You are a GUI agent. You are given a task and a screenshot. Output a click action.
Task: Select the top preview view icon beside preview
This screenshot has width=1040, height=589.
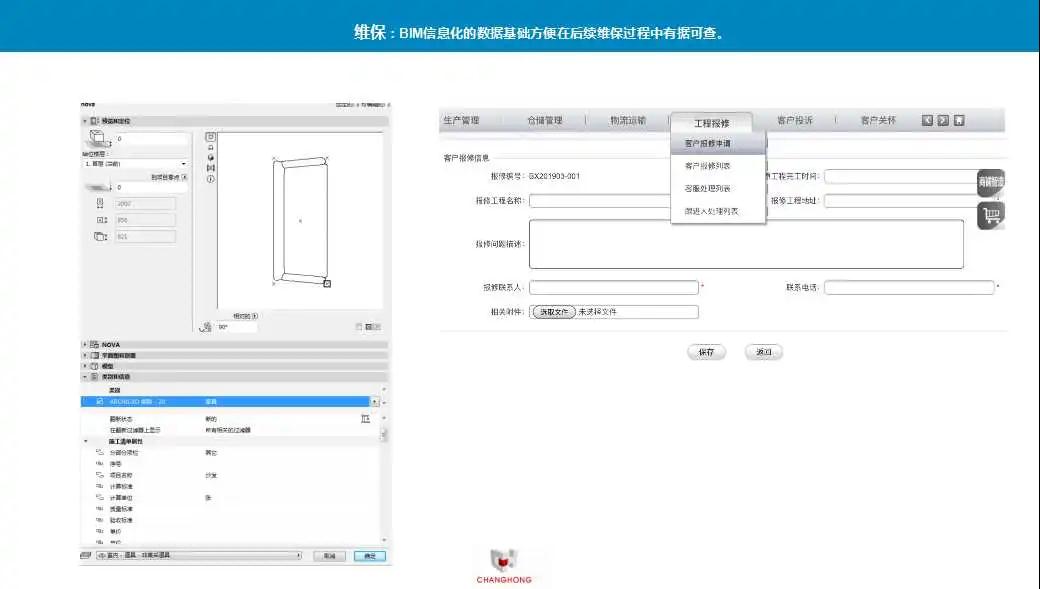coord(210,137)
